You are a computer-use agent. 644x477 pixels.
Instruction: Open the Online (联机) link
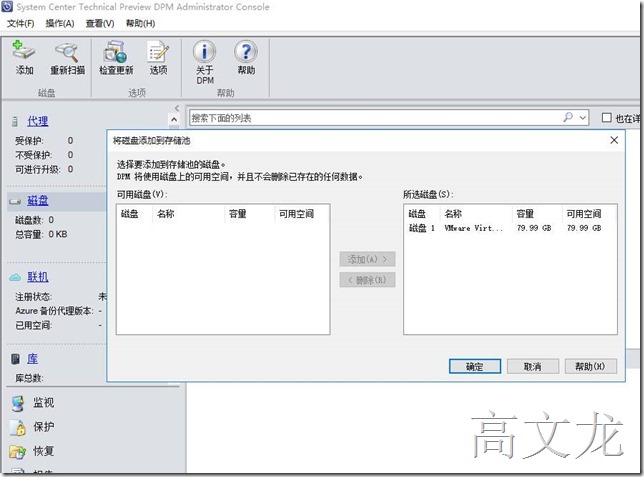coord(38,277)
